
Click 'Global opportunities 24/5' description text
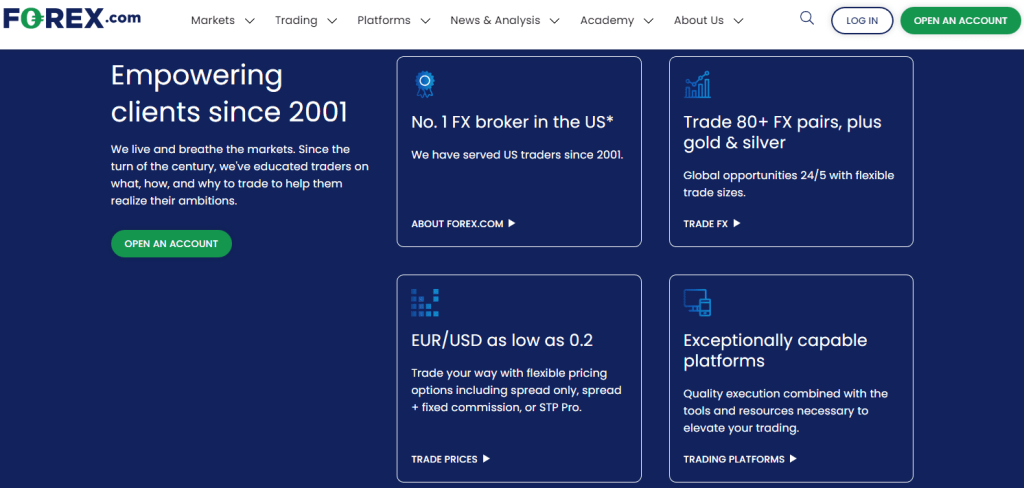tap(789, 184)
